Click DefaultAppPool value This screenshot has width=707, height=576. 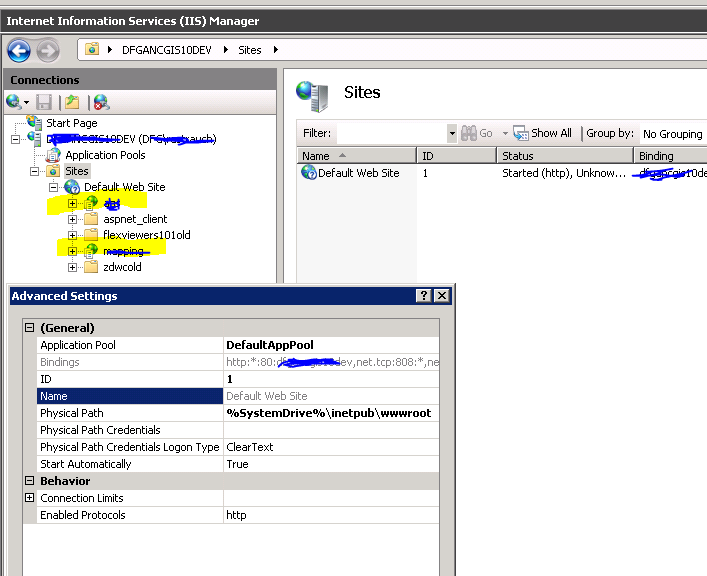270,345
